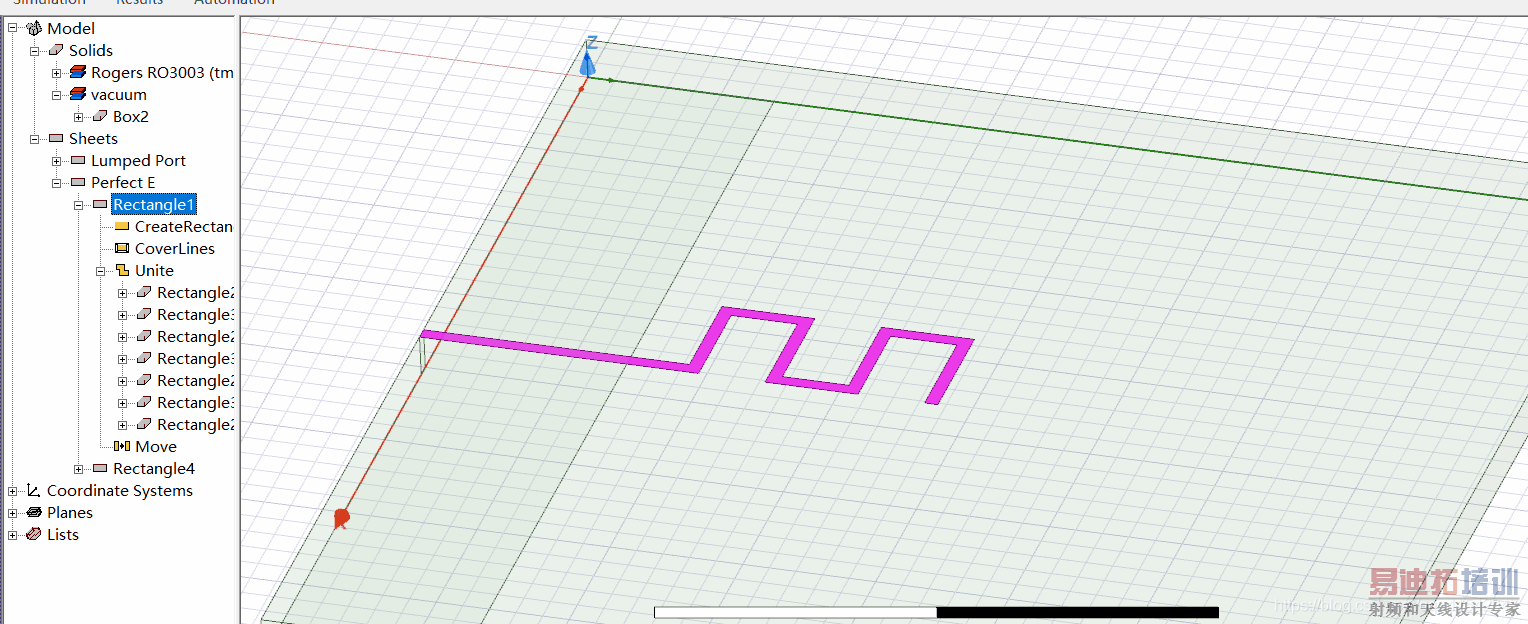Expand the Rectangle4 node

pos(79,468)
